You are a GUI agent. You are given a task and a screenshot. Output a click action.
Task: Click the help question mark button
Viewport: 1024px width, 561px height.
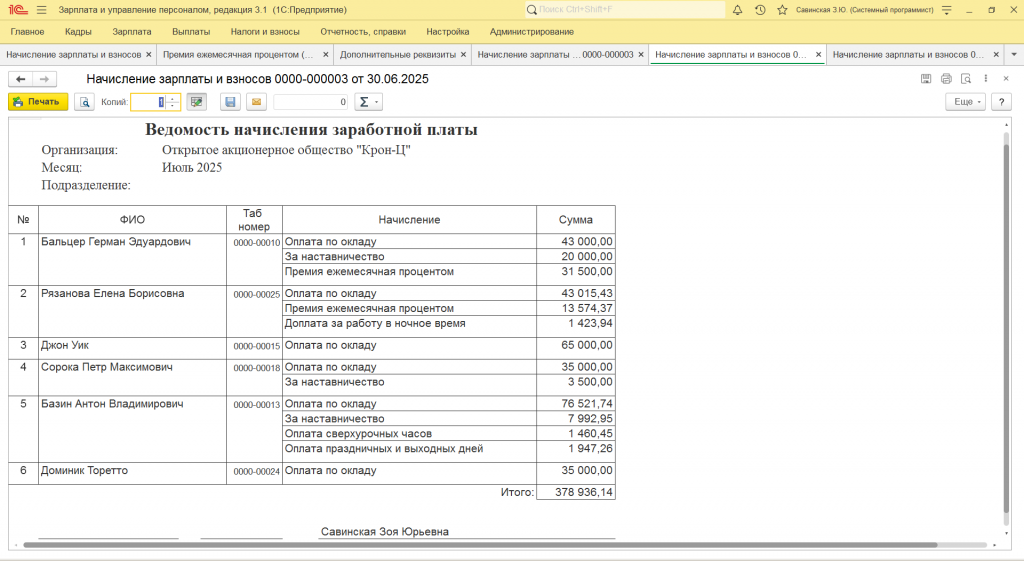1003,101
